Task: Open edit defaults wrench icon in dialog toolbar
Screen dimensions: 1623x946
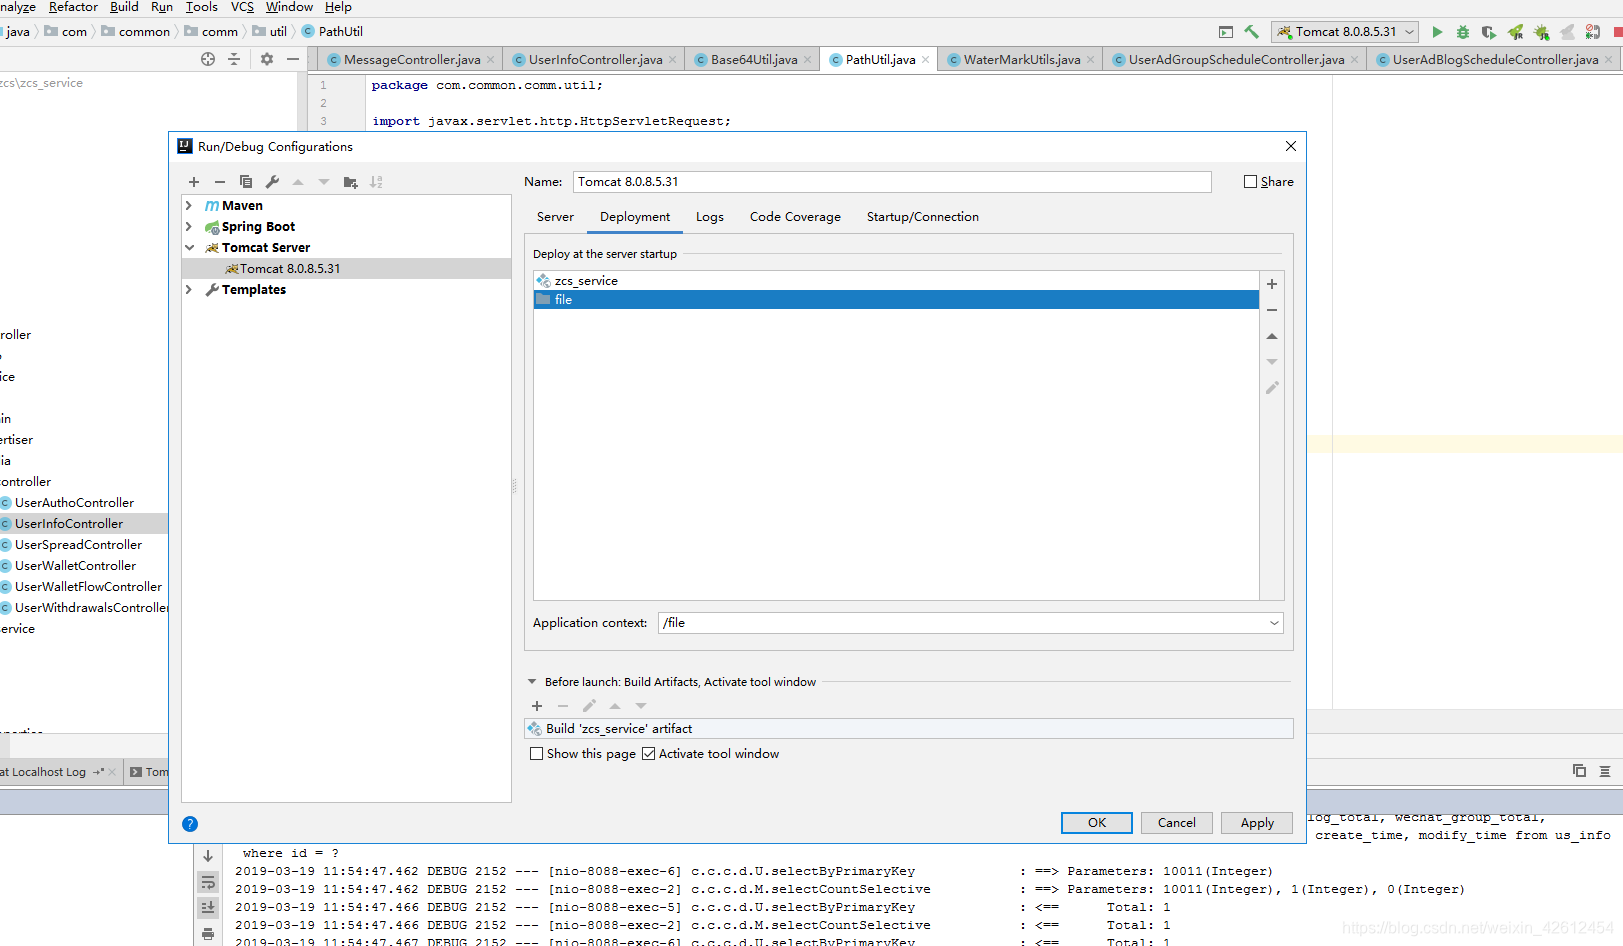Action: [272, 182]
